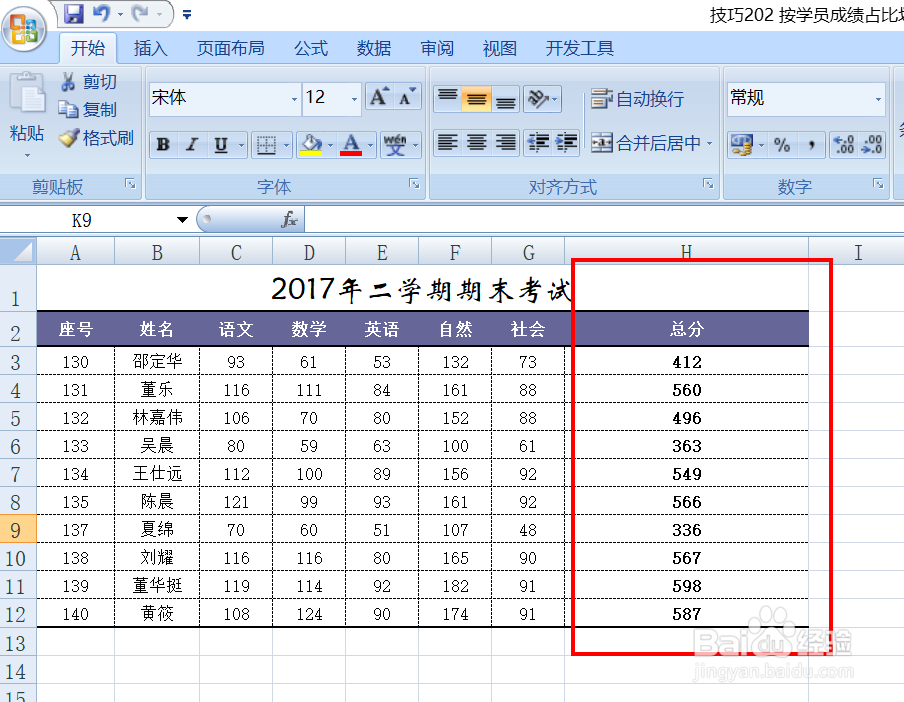This screenshot has height=702, width=904.
Task: Apply percent style to the selection
Action: 780,144
